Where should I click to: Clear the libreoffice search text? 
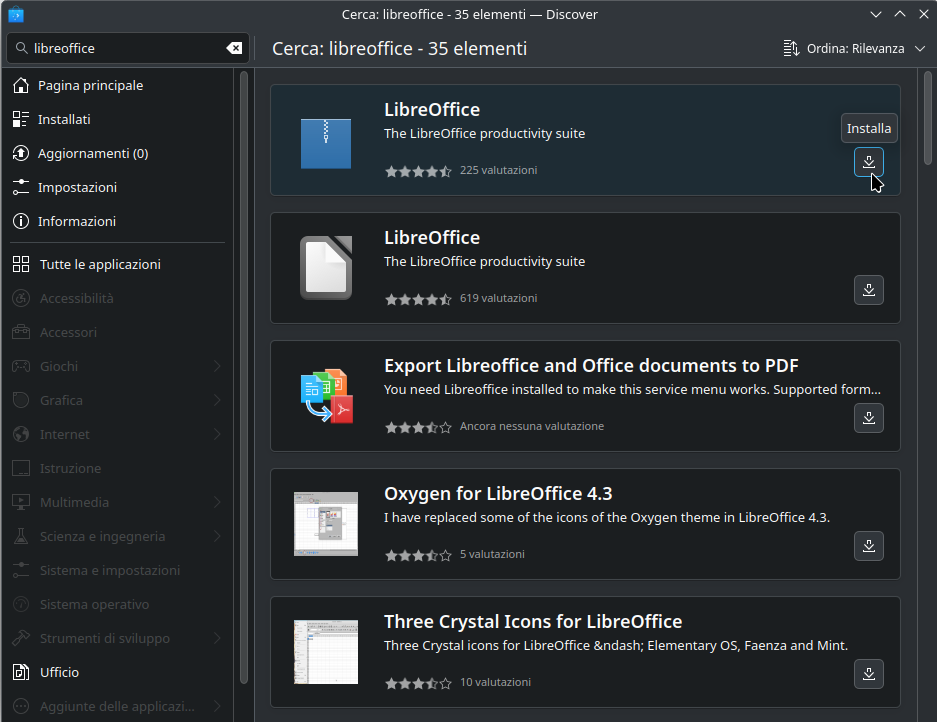click(x=233, y=48)
